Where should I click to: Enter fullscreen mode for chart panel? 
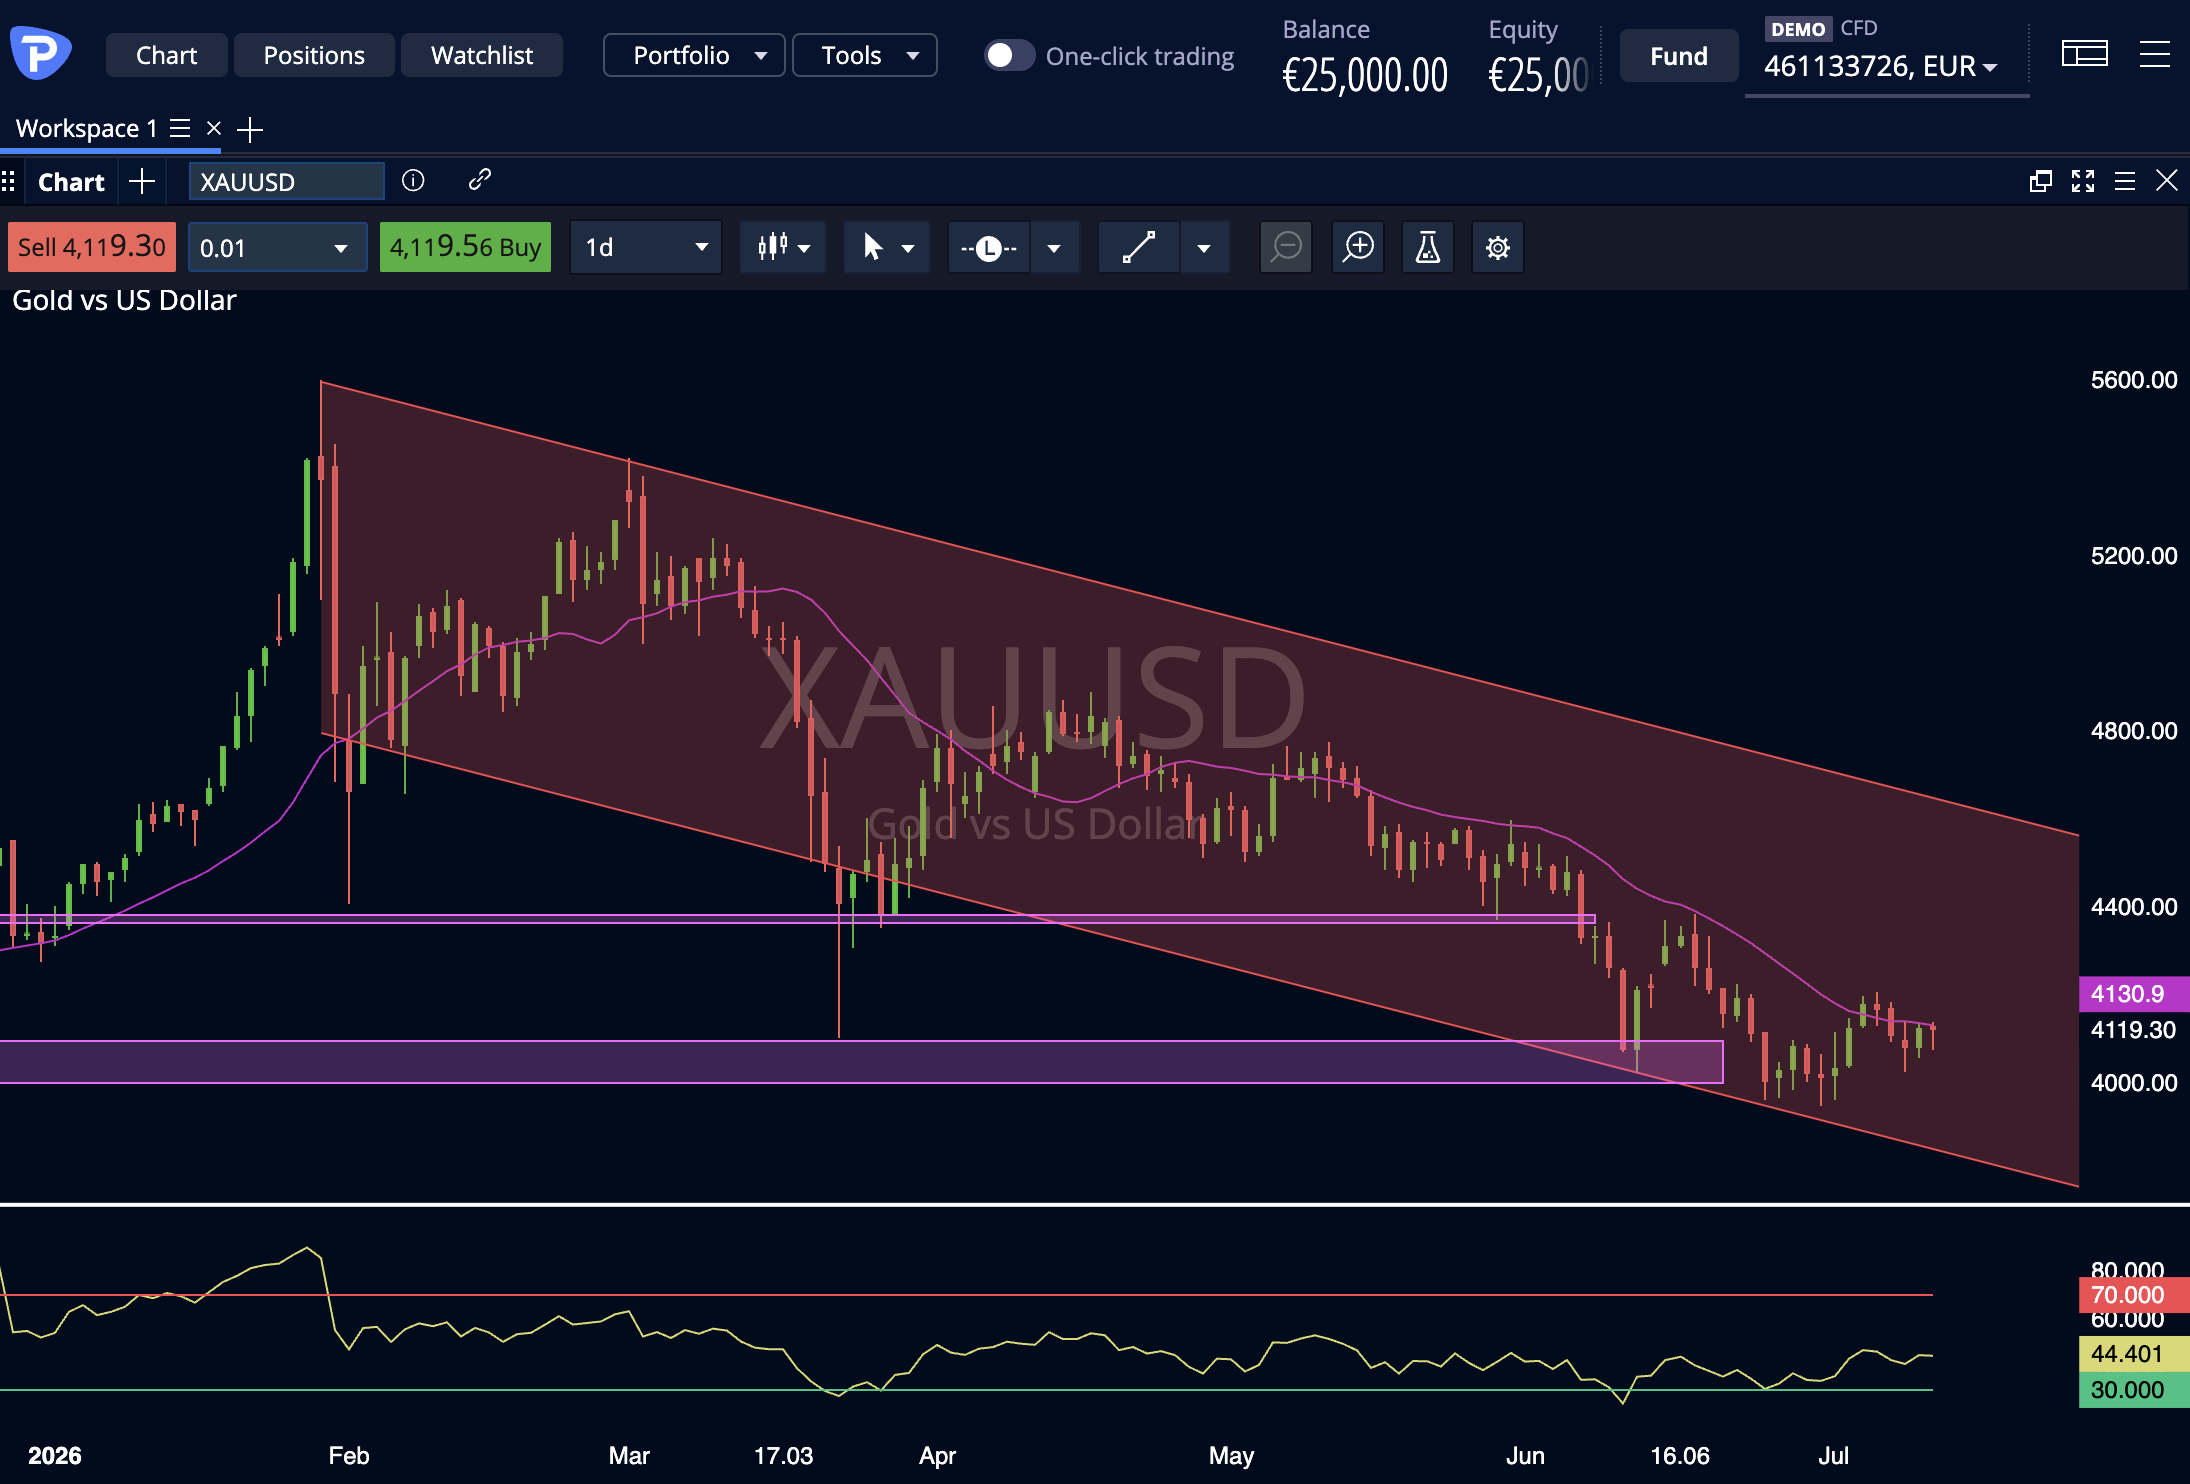click(x=2083, y=181)
